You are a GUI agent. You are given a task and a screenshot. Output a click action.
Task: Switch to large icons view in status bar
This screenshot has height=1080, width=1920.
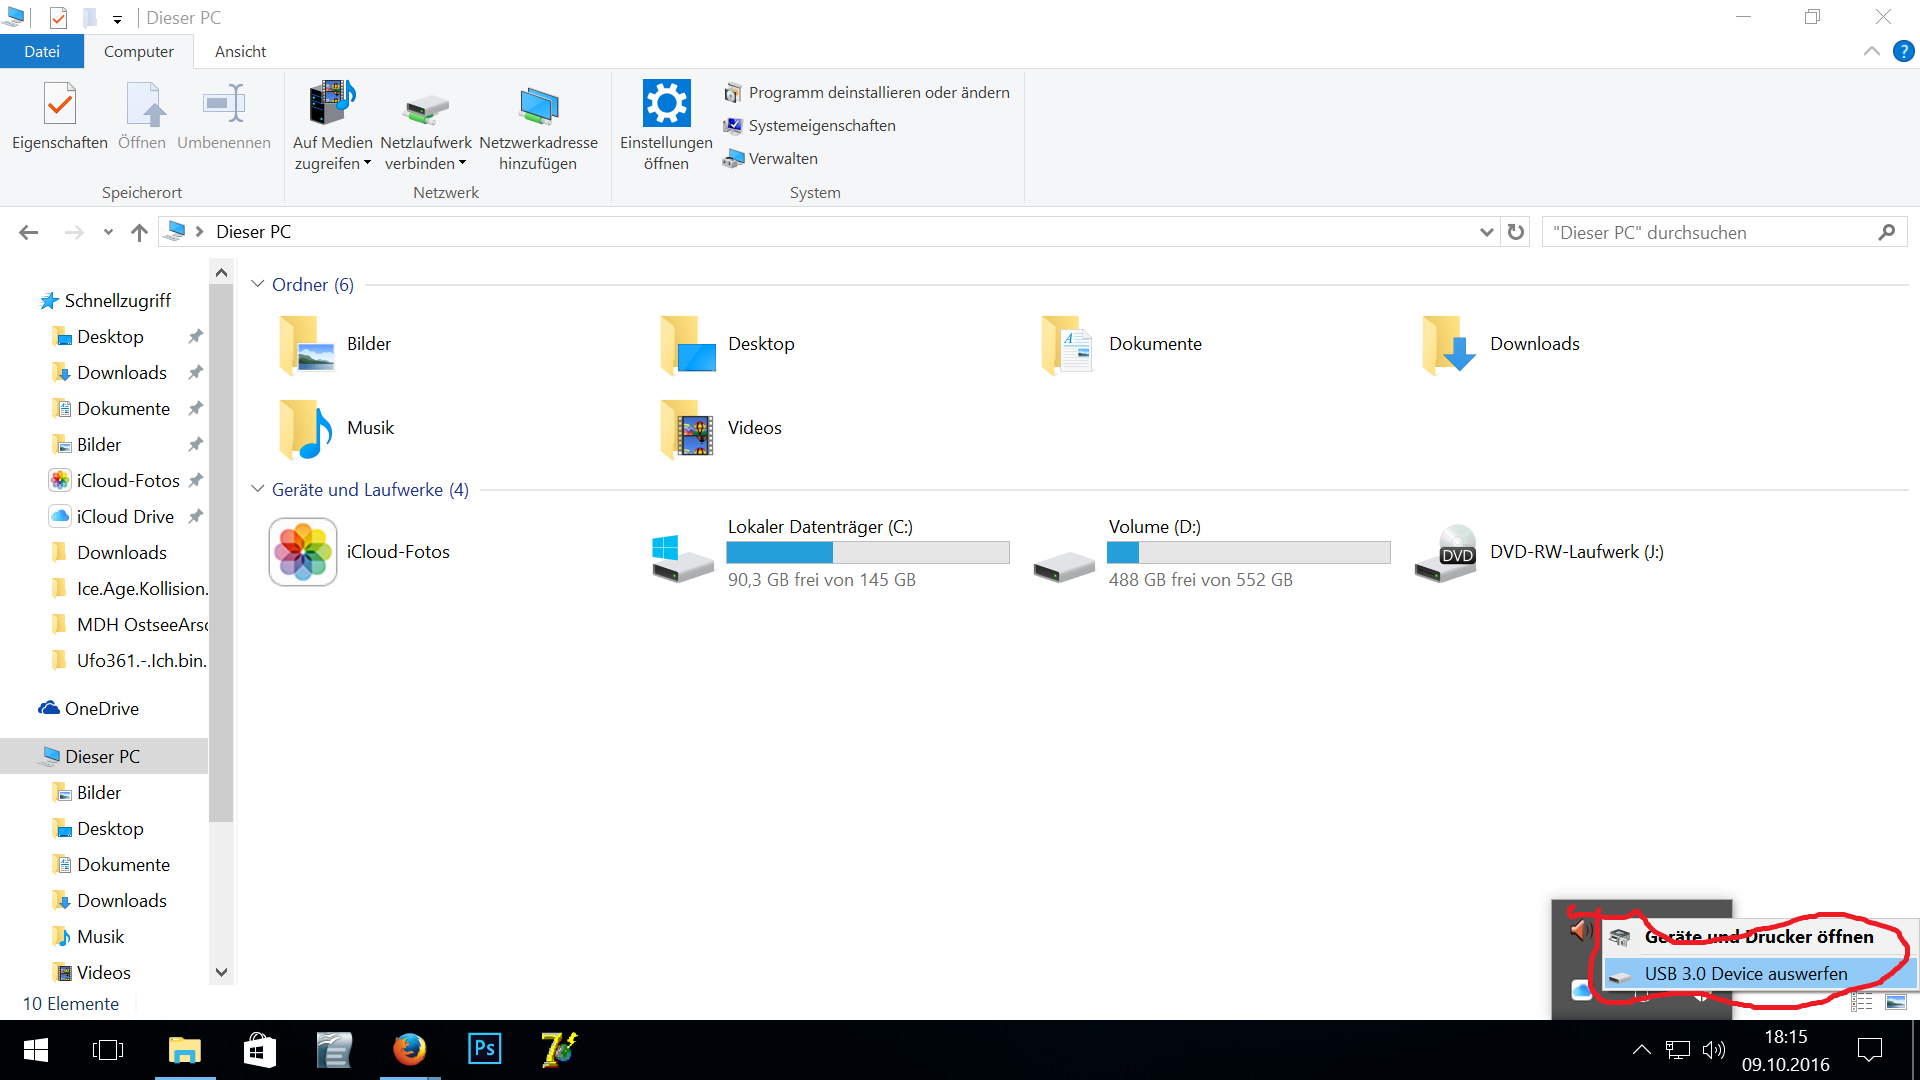[x=1896, y=1002]
